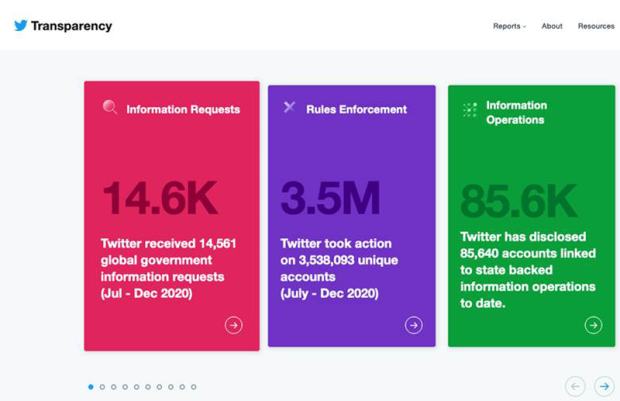
Task: Click the Information Operations dotted icon
Action: click(469, 111)
